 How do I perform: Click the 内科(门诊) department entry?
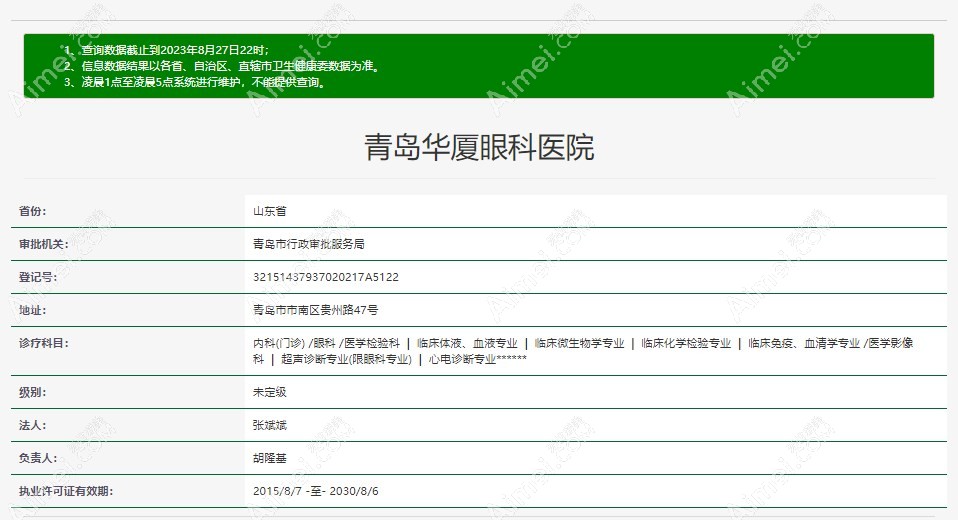[279, 343]
